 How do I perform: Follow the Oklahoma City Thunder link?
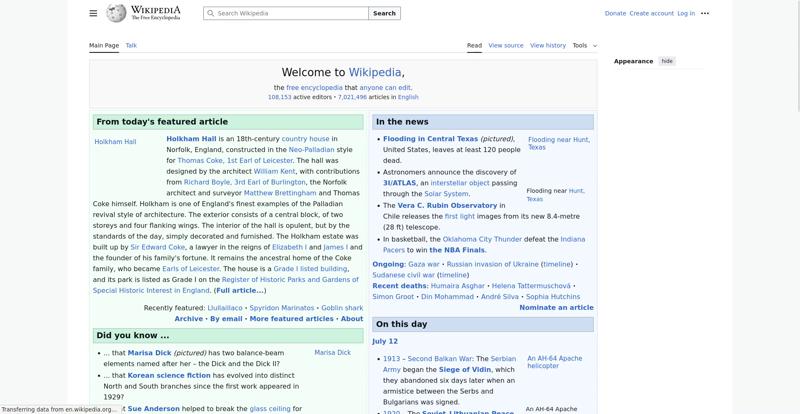tap(482, 239)
